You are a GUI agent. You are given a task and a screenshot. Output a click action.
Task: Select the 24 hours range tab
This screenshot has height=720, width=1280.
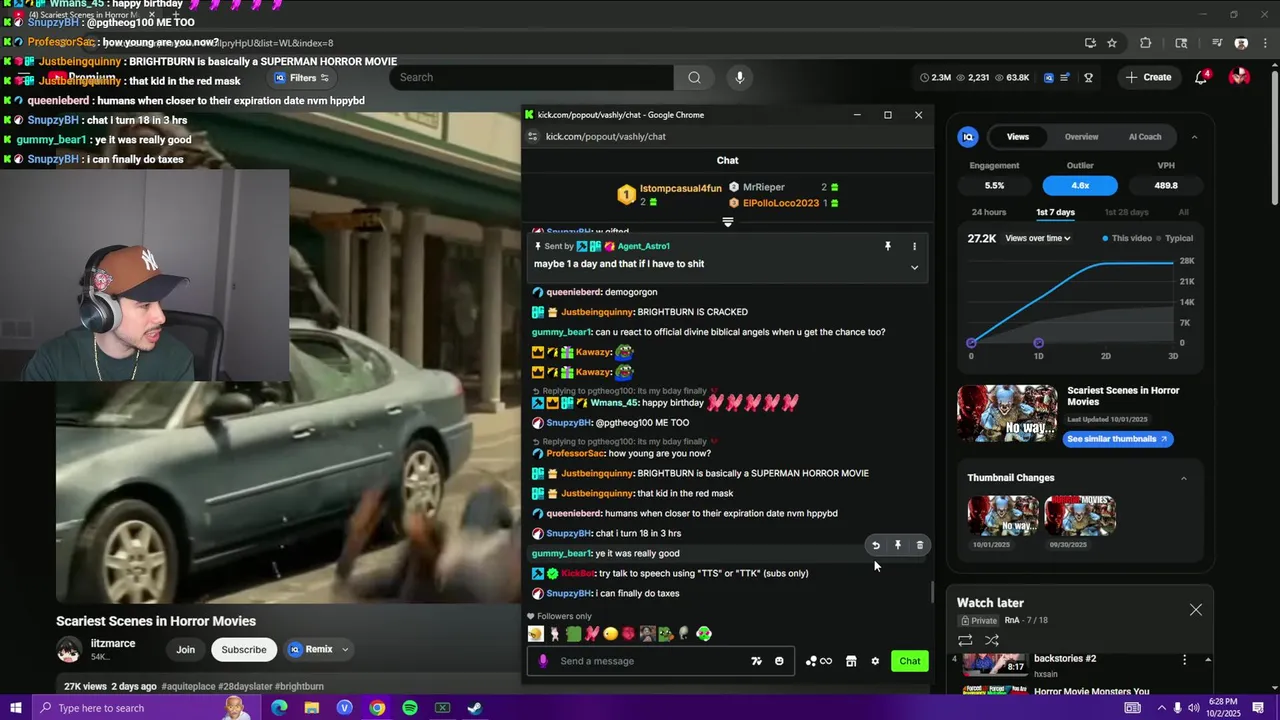click(989, 212)
